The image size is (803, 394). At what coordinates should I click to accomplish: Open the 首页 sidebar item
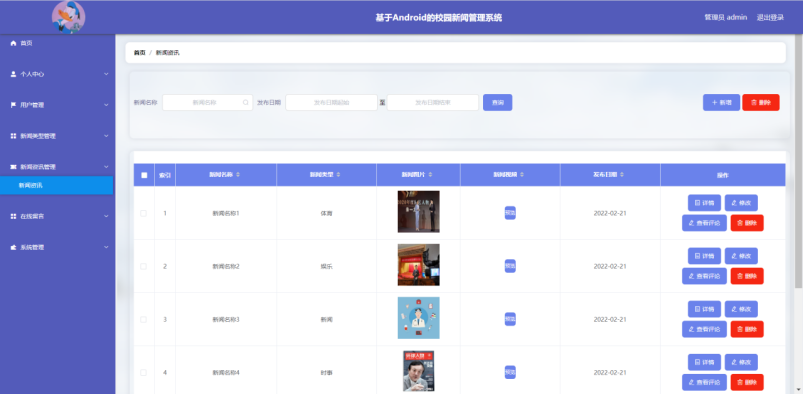click(x=56, y=44)
